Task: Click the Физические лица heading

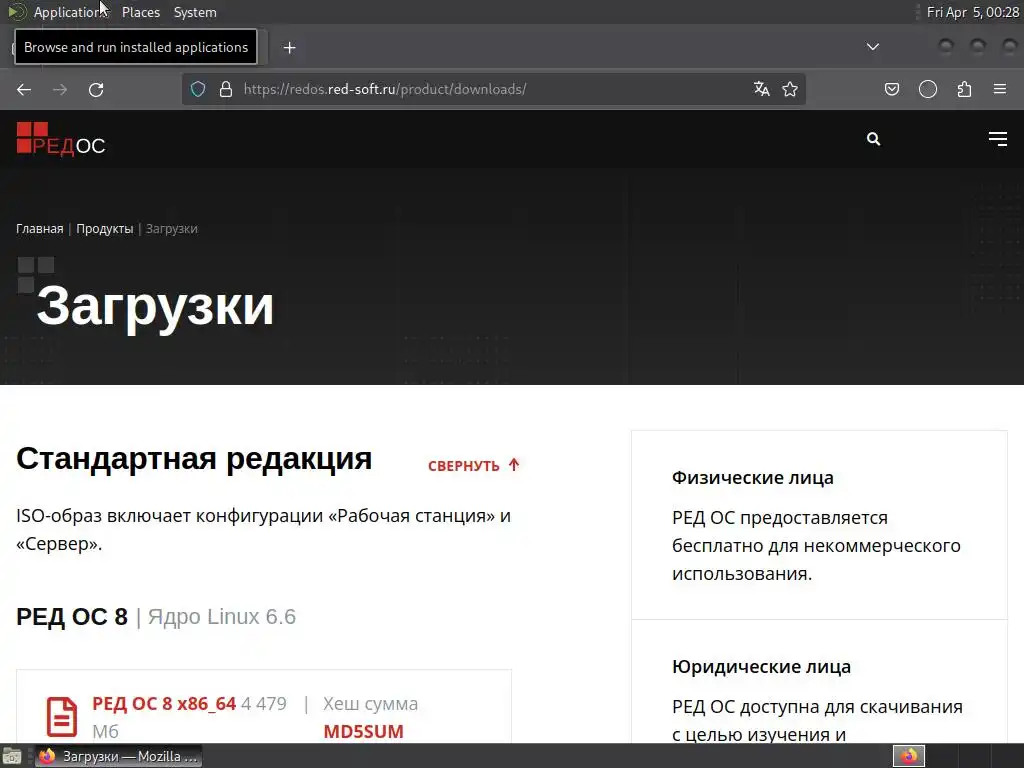Action: pos(752,477)
